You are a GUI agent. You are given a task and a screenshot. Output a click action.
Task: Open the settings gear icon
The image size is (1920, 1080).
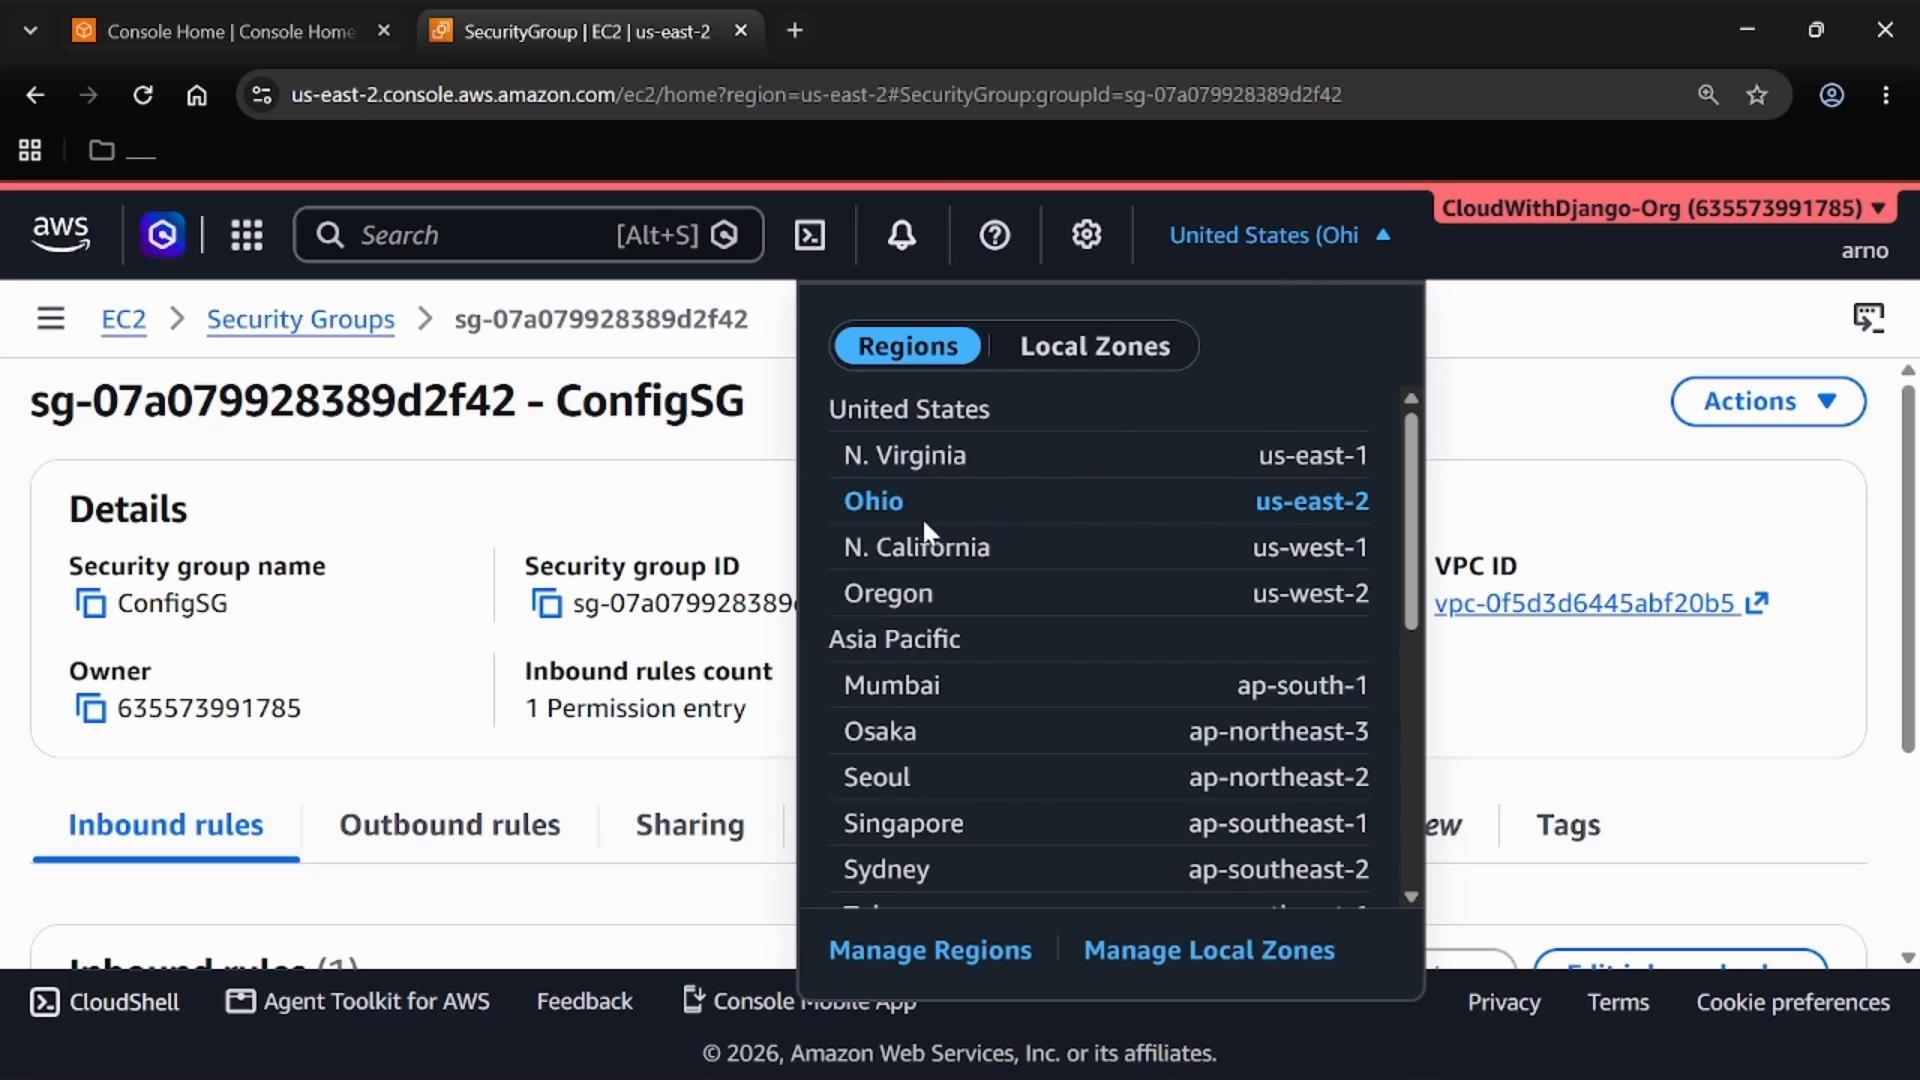tap(1087, 235)
